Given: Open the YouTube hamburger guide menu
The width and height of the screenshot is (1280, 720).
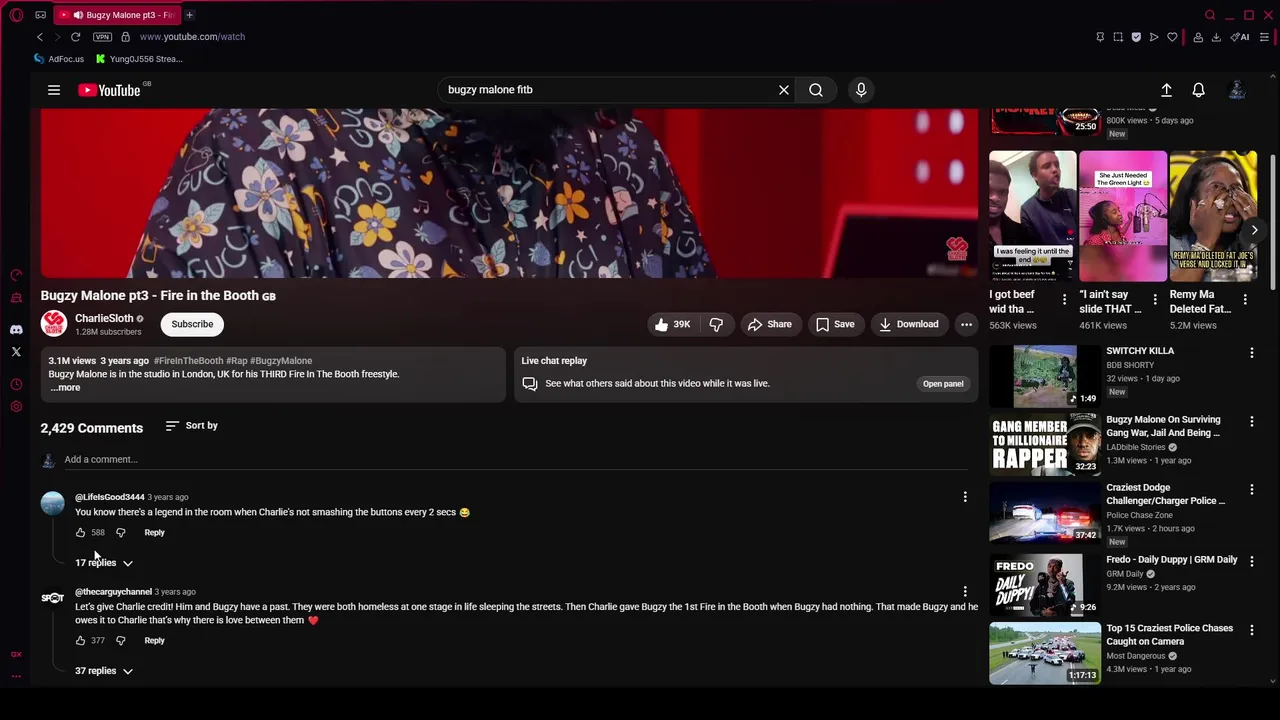Looking at the screenshot, I should click(x=54, y=90).
